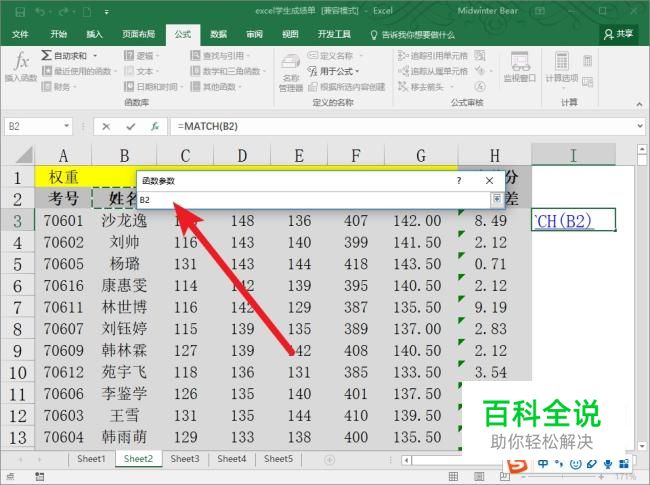This screenshot has width=650, height=485.
Task: Open the AutoSum dropdown arrow
Action: [95, 56]
